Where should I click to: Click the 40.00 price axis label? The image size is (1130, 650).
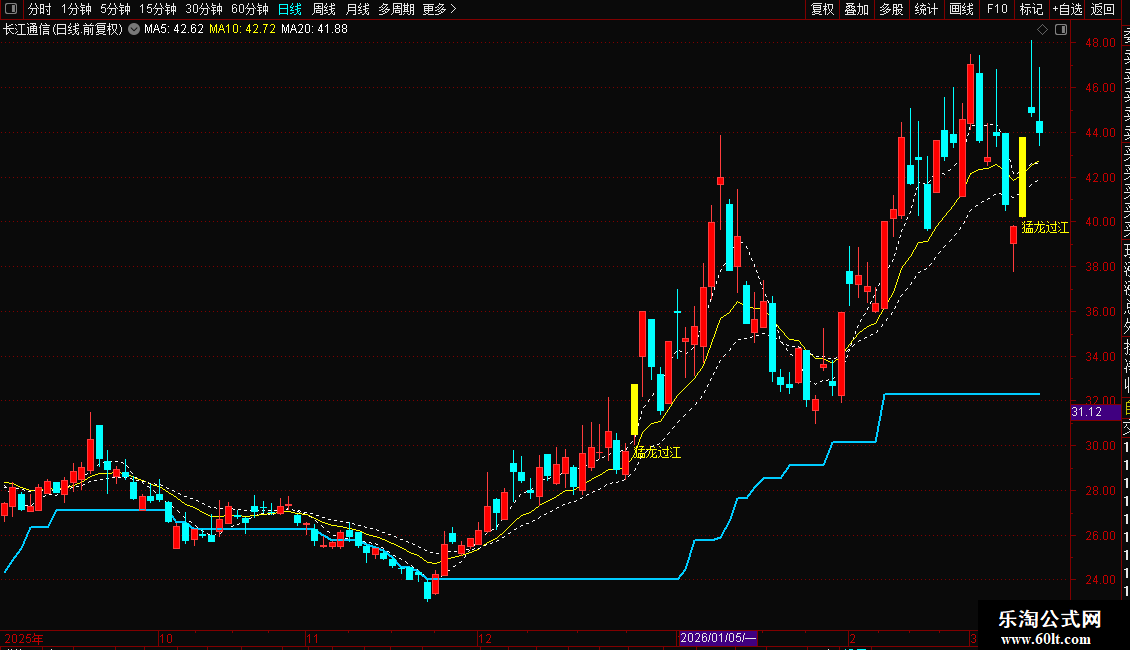click(1100, 222)
